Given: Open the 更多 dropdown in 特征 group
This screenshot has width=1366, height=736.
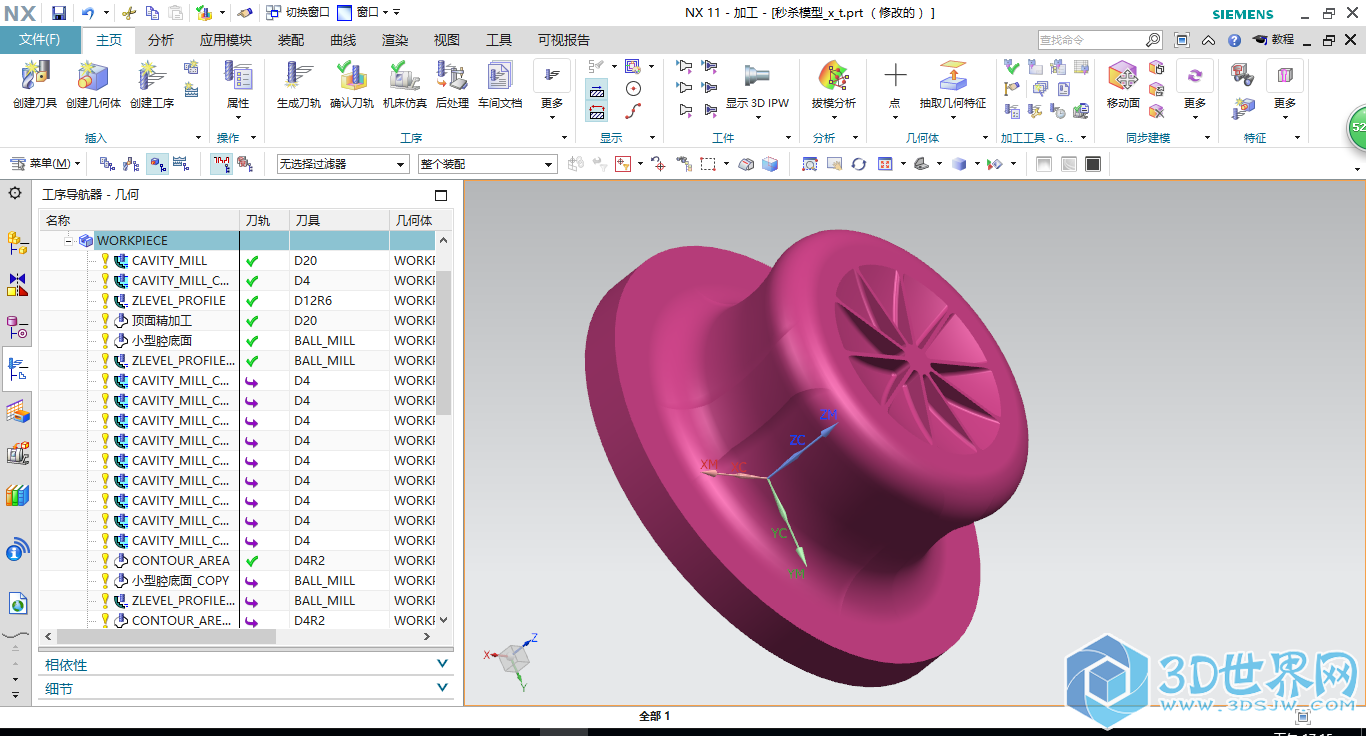Looking at the screenshot, I should pyautogui.click(x=1285, y=90).
